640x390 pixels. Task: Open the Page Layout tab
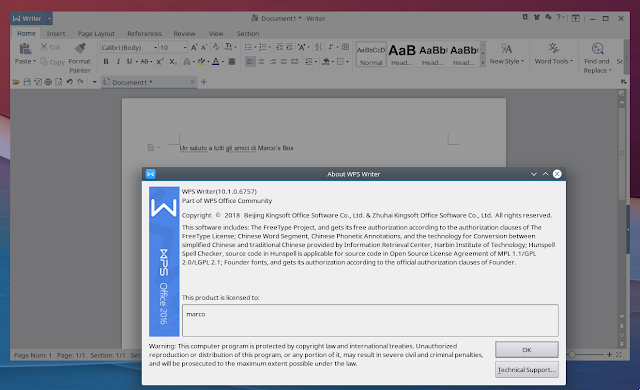click(96, 33)
